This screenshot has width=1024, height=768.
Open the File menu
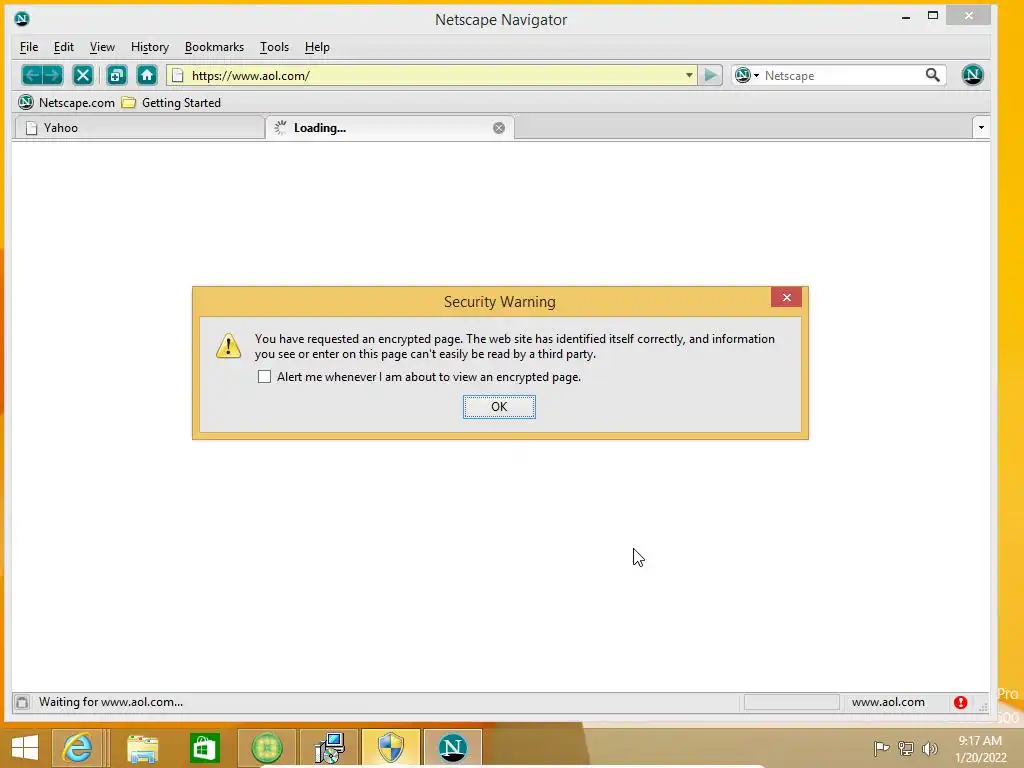pyautogui.click(x=29, y=47)
